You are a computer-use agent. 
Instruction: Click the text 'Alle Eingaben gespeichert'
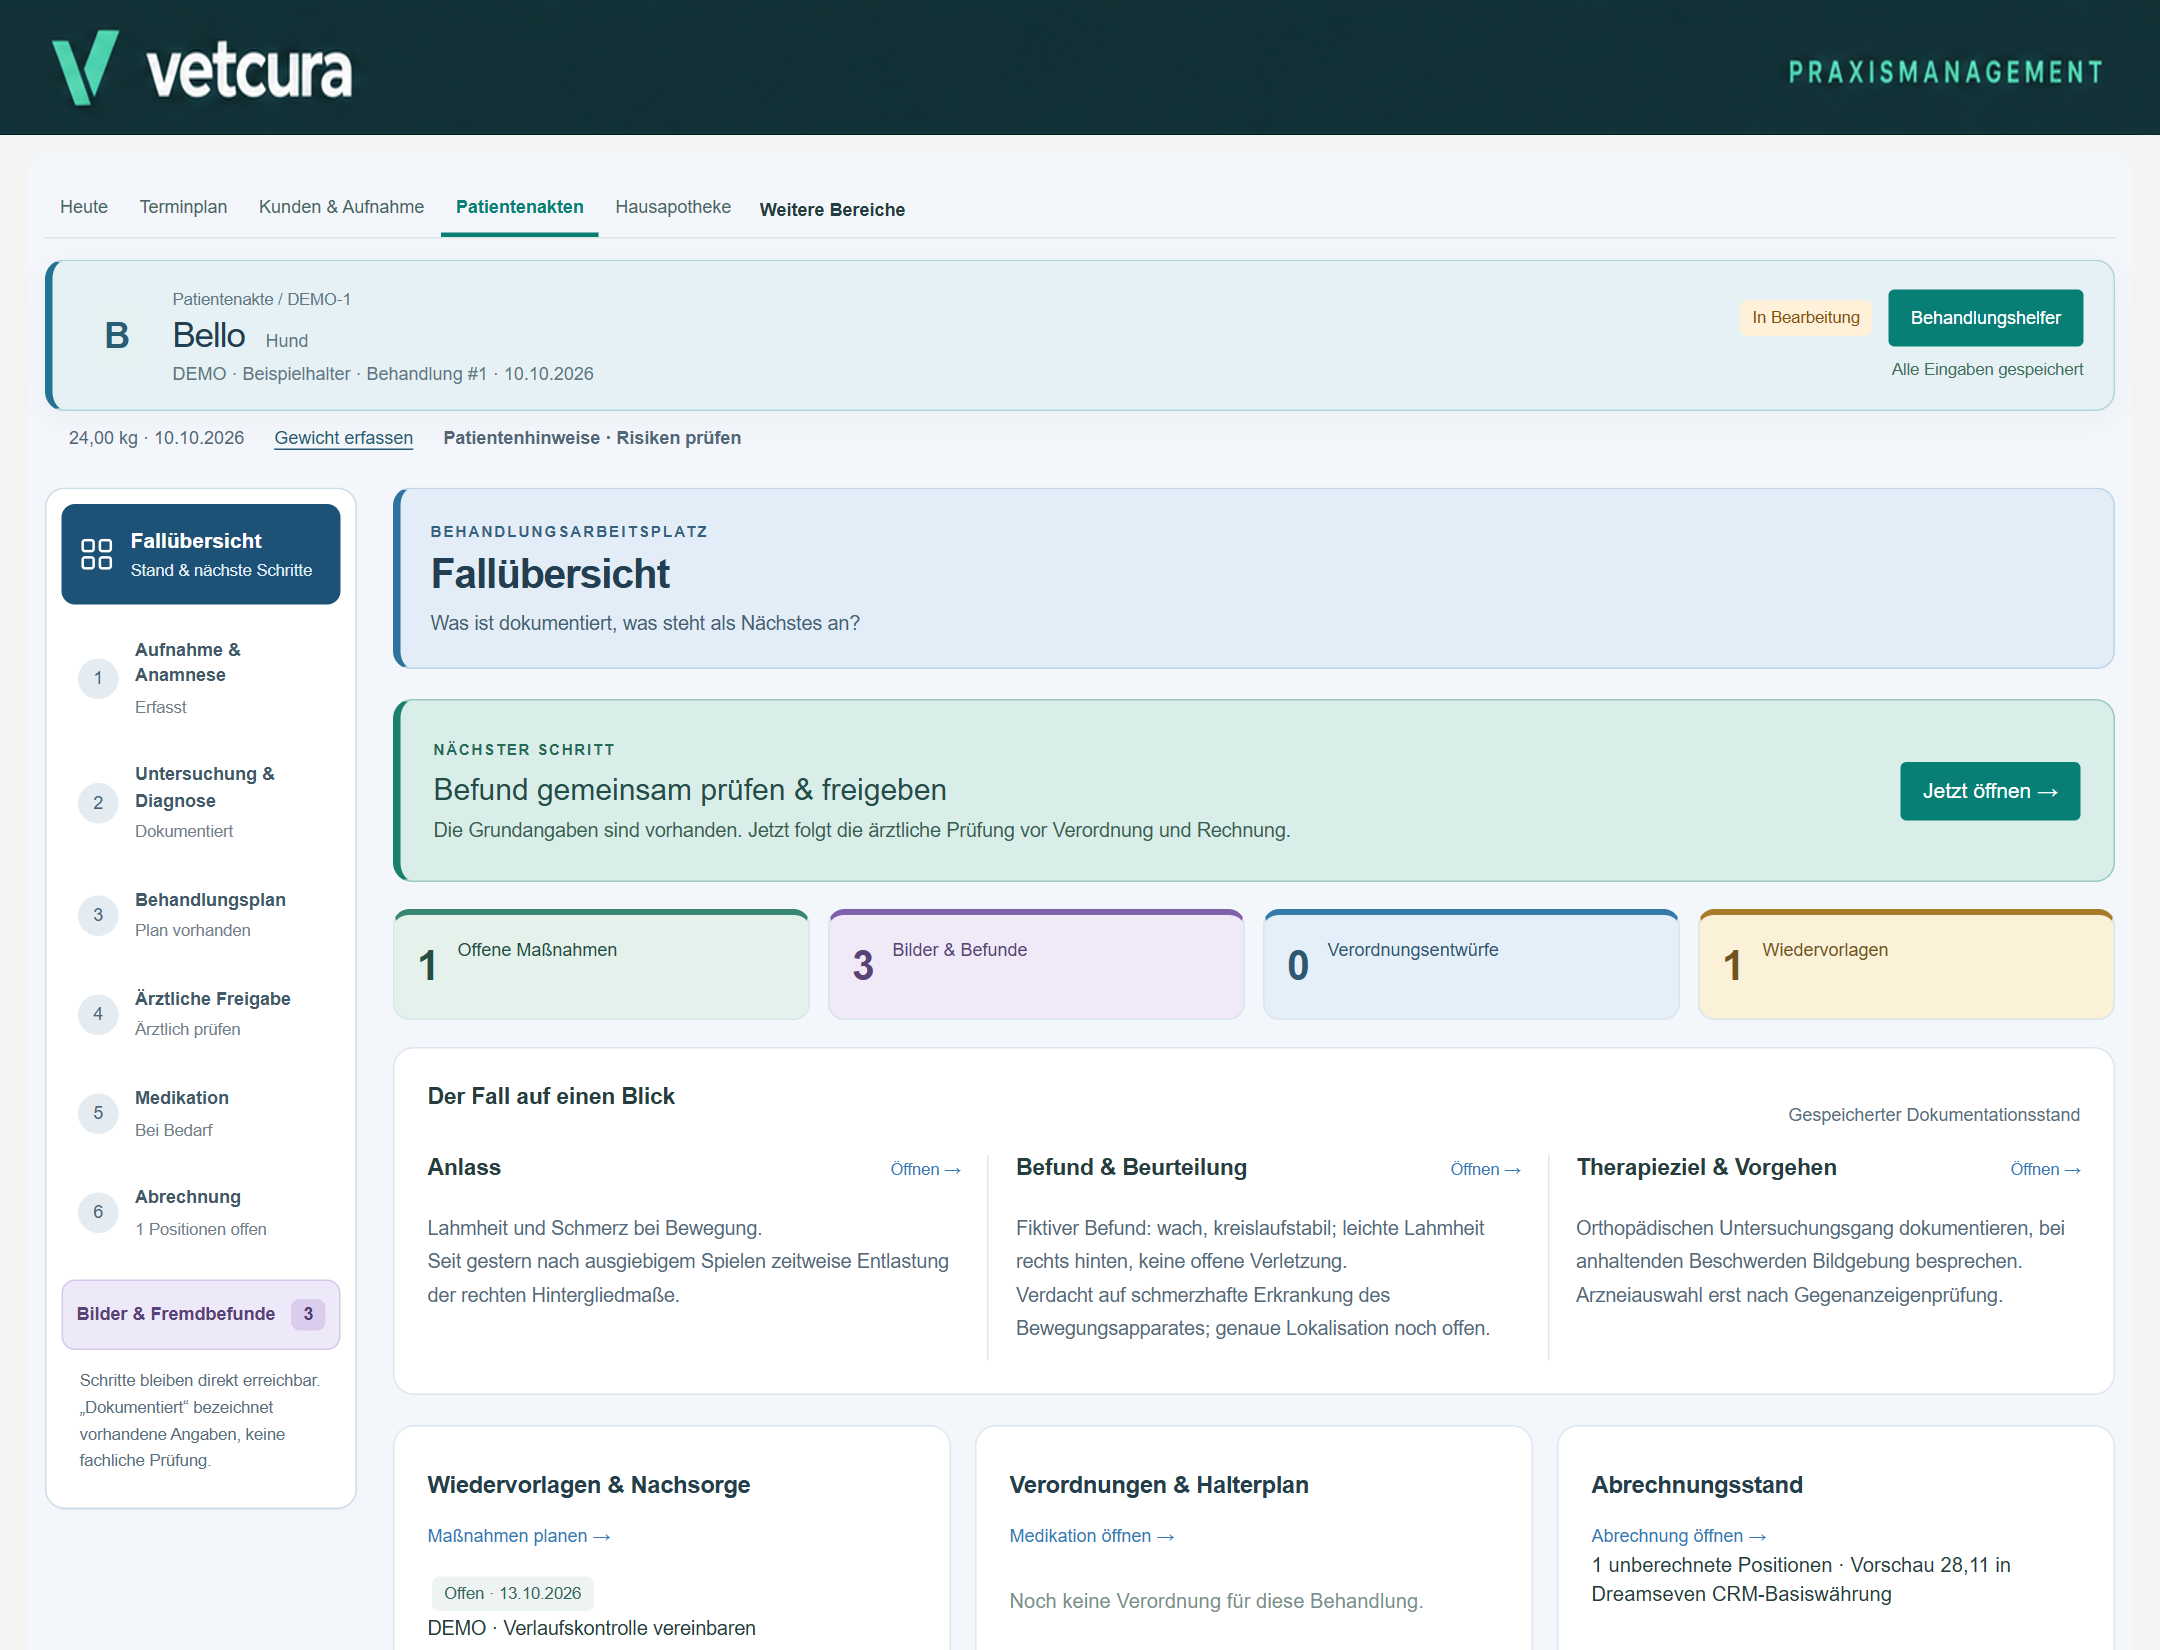pos(1987,370)
